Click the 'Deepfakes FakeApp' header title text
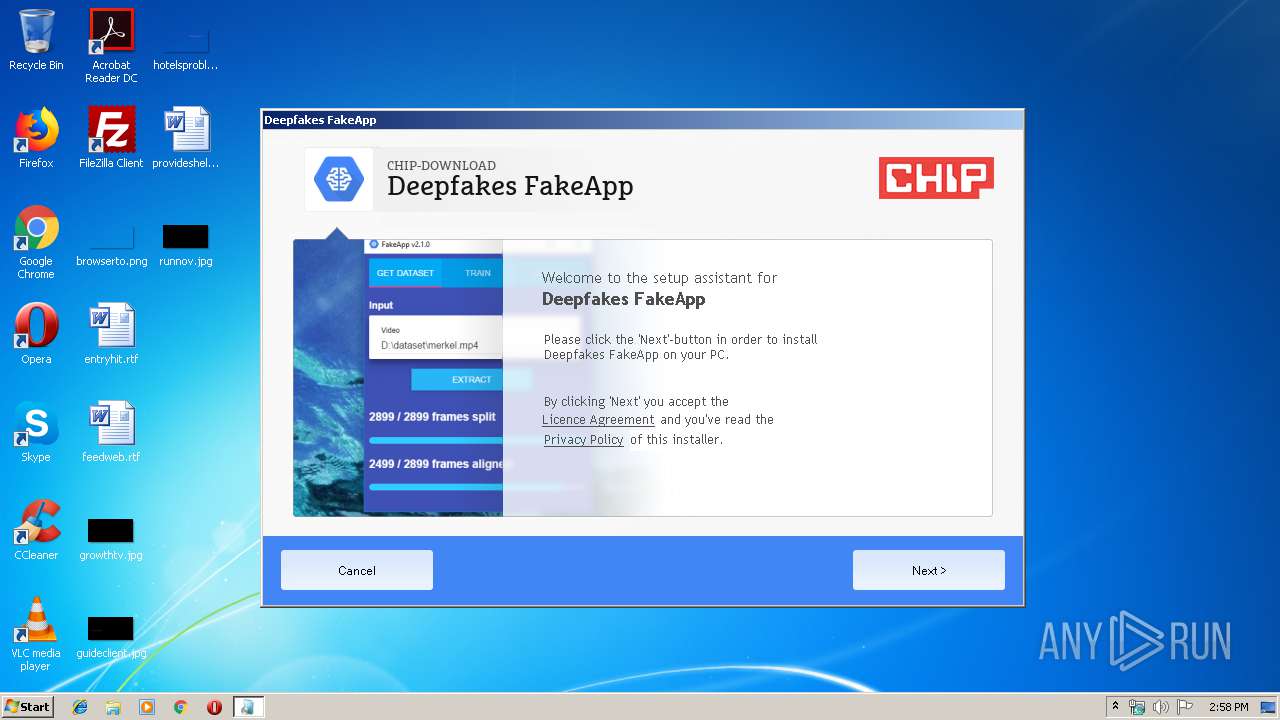Viewport: 1280px width, 720px height. (x=510, y=187)
